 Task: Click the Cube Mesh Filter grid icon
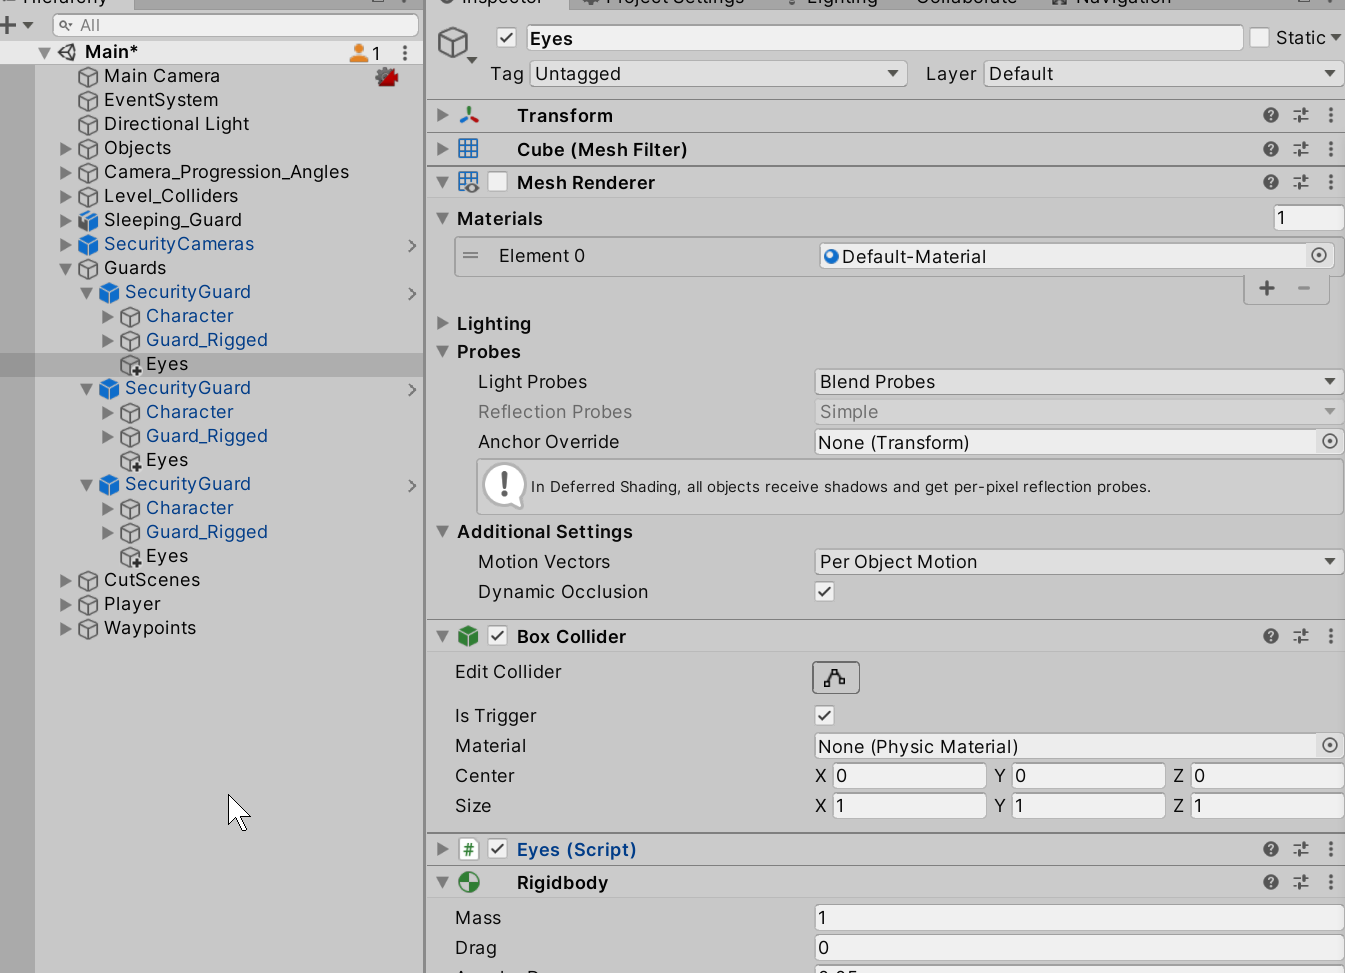[x=468, y=149]
